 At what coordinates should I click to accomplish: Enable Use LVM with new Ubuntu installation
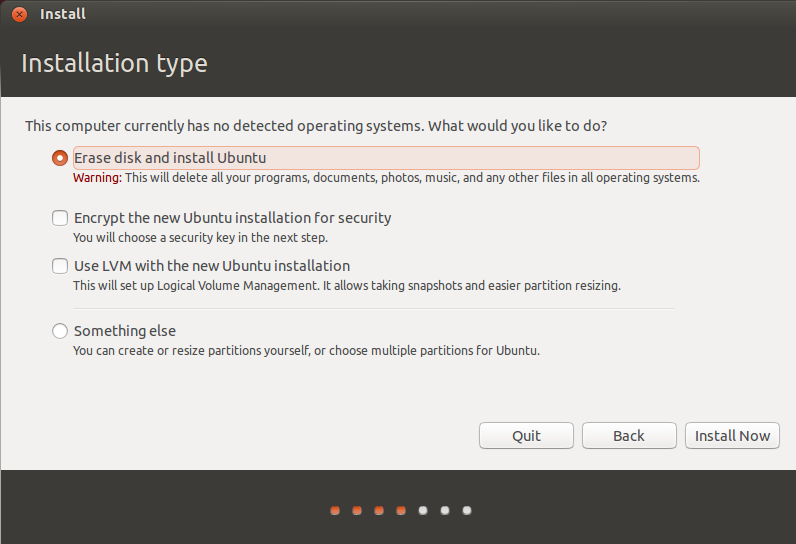[60, 266]
